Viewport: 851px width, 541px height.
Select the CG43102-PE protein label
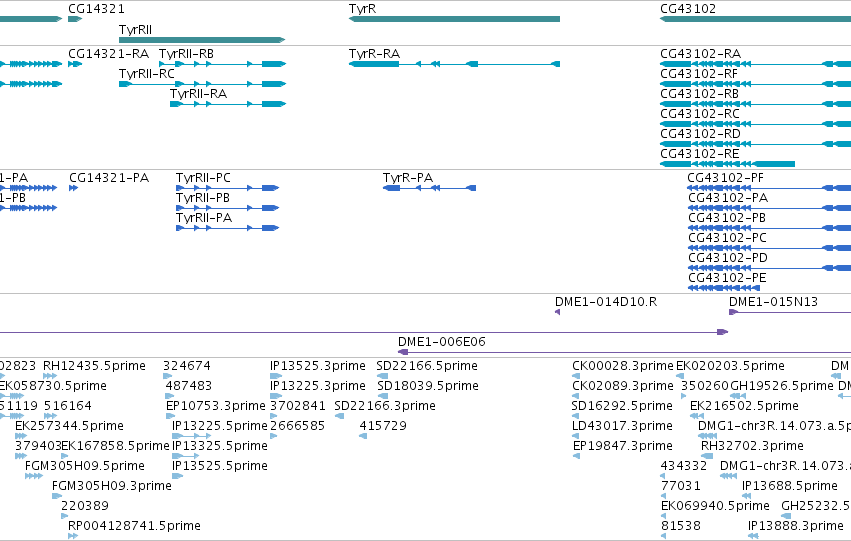727,278
